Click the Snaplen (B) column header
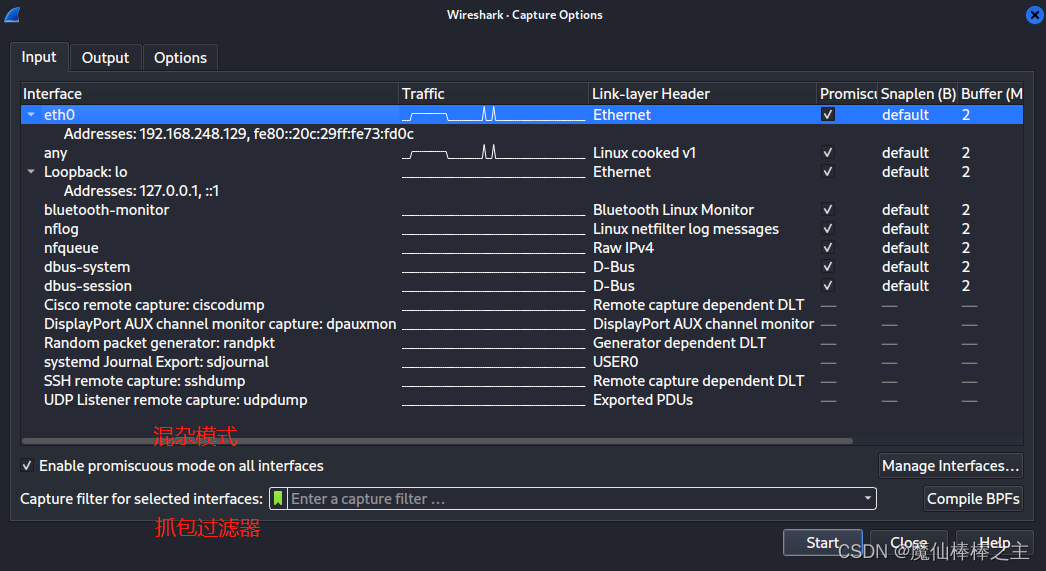This screenshot has height=571, width=1046. [918, 94]
